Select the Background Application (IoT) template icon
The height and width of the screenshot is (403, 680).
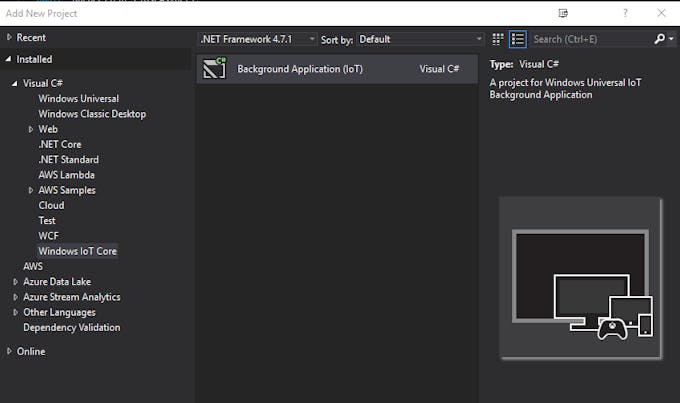point(215,69)
